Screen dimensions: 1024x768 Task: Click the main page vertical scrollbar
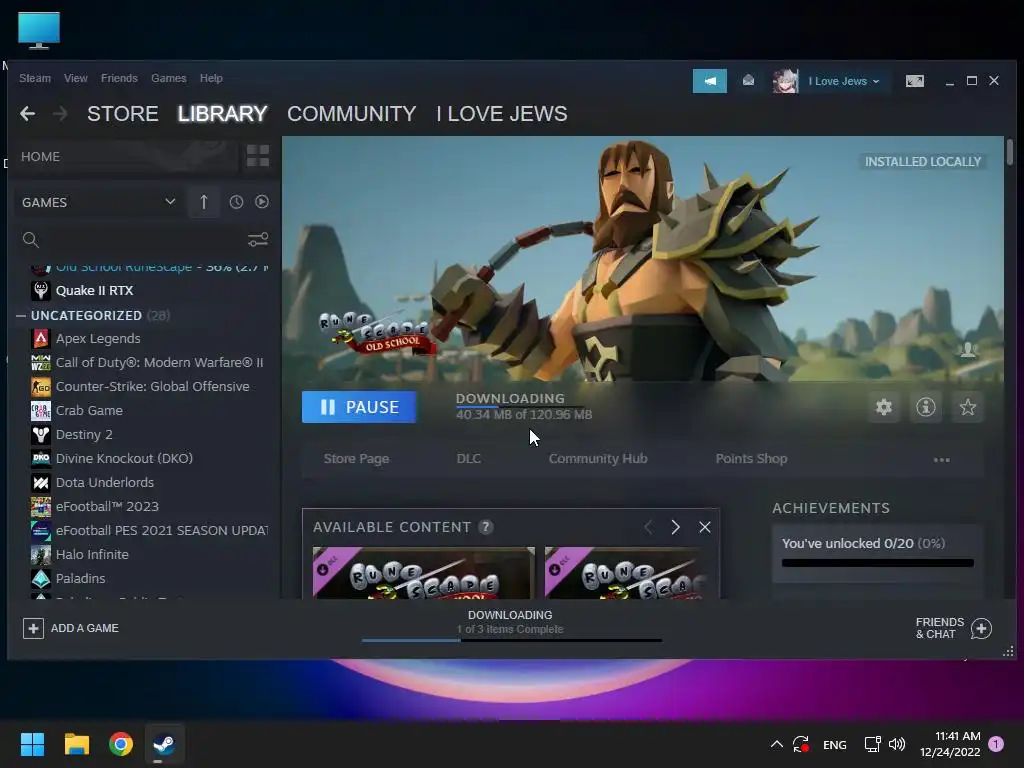click(1010, 152)
